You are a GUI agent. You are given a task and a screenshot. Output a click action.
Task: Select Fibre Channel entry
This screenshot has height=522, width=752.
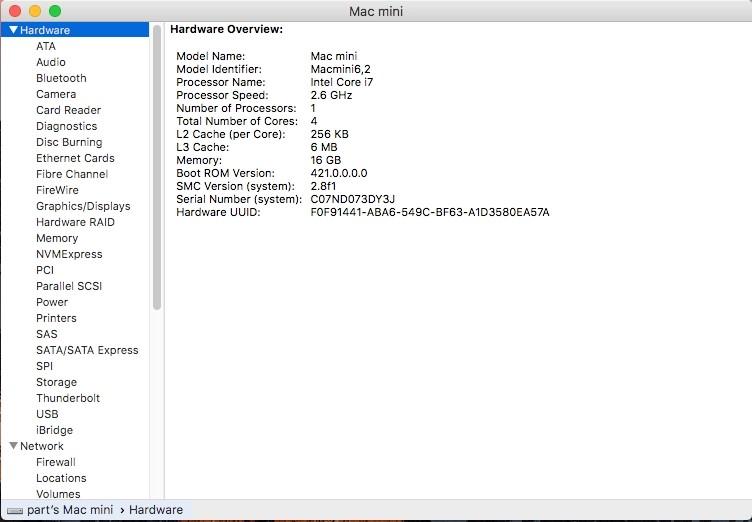[72, 174]
